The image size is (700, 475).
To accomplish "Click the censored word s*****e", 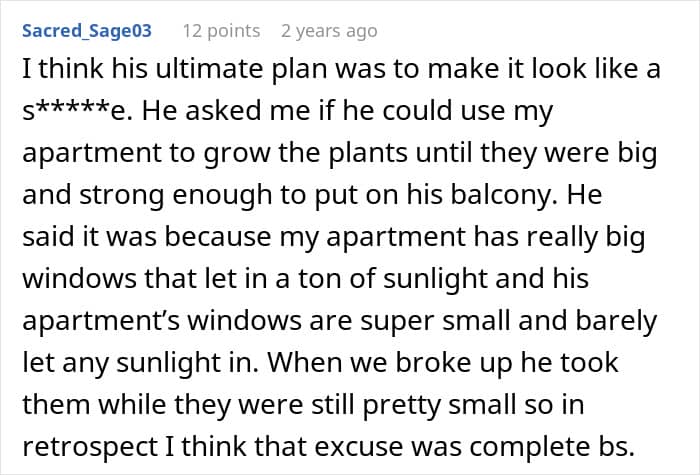I will (77, 110).
